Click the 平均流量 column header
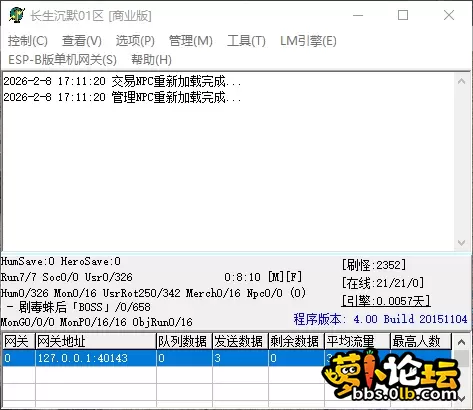The image size is (473, 410). click(x=357, y=341)
